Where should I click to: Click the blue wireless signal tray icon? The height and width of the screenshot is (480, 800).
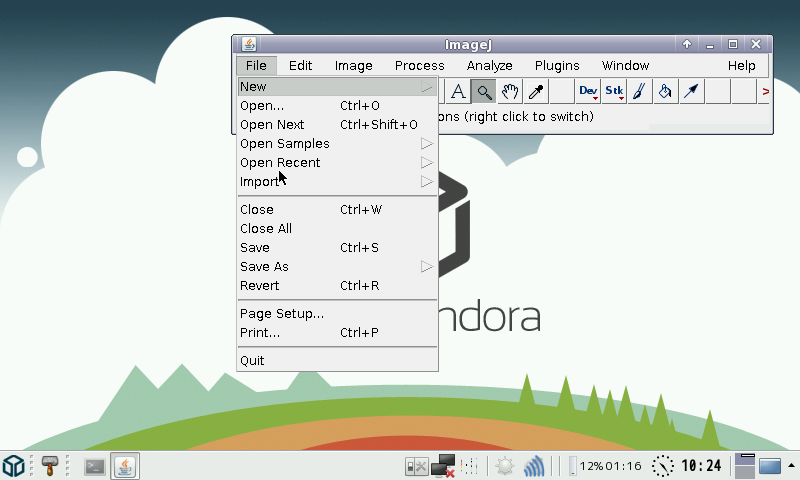tap(534, 466)
